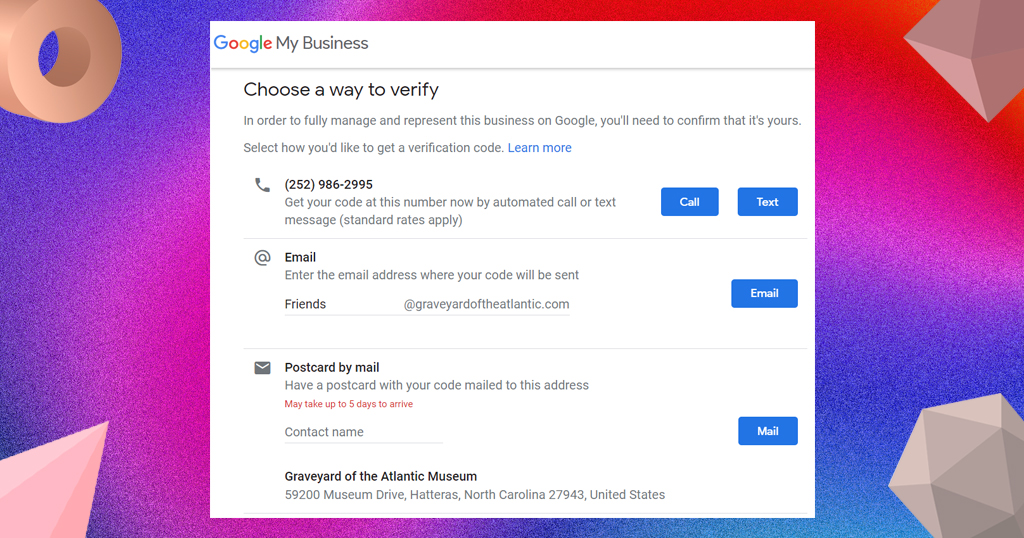Click the Graveyard of the Atlantic Museum name
Viewport: 1024px width, 538px height.
(x=381, y=477)
